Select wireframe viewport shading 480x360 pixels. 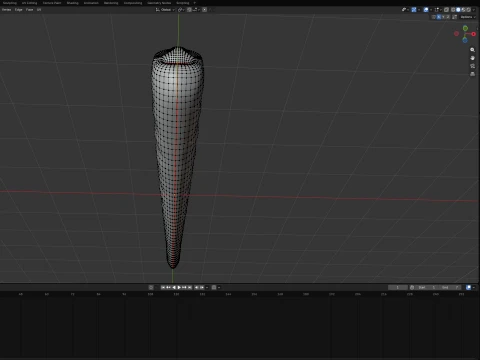point(453,10)
